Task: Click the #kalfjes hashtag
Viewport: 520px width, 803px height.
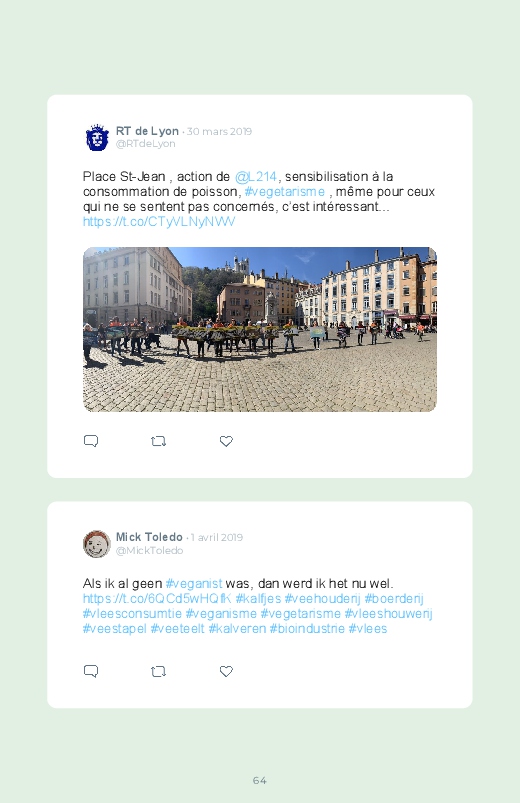Action: pos(258,598)
